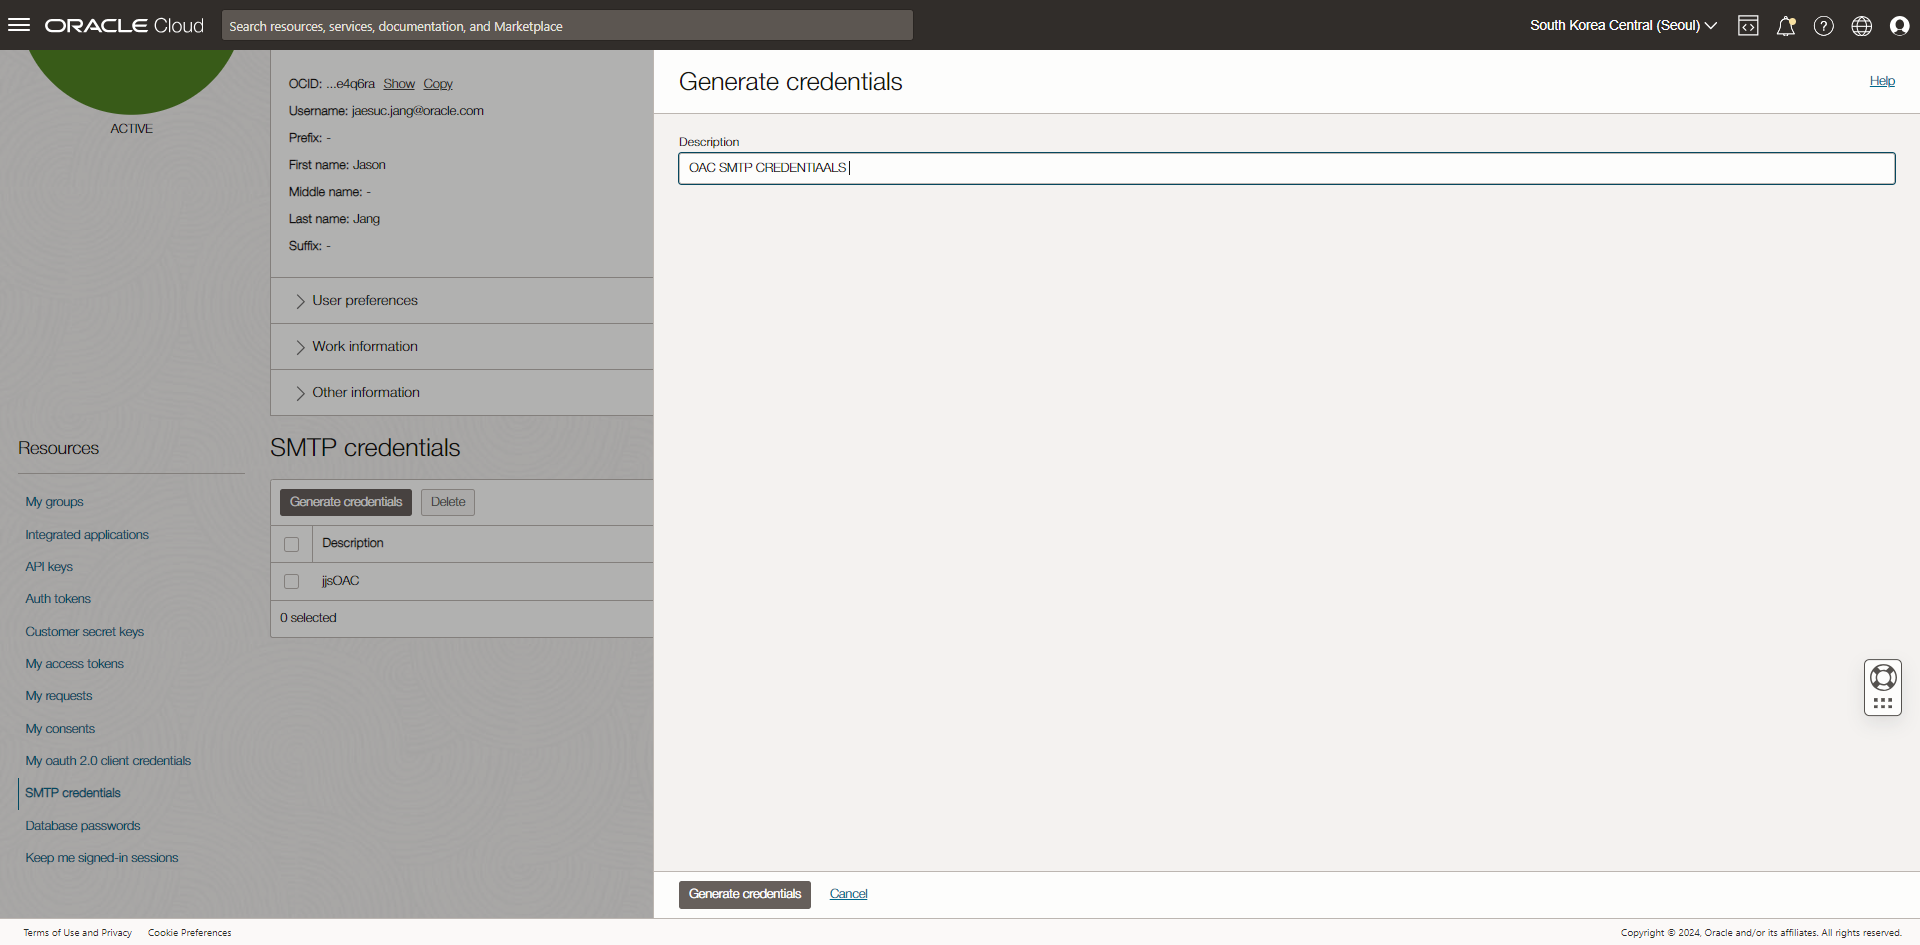
Task: Open My consents resource
Action: (60, 729)
